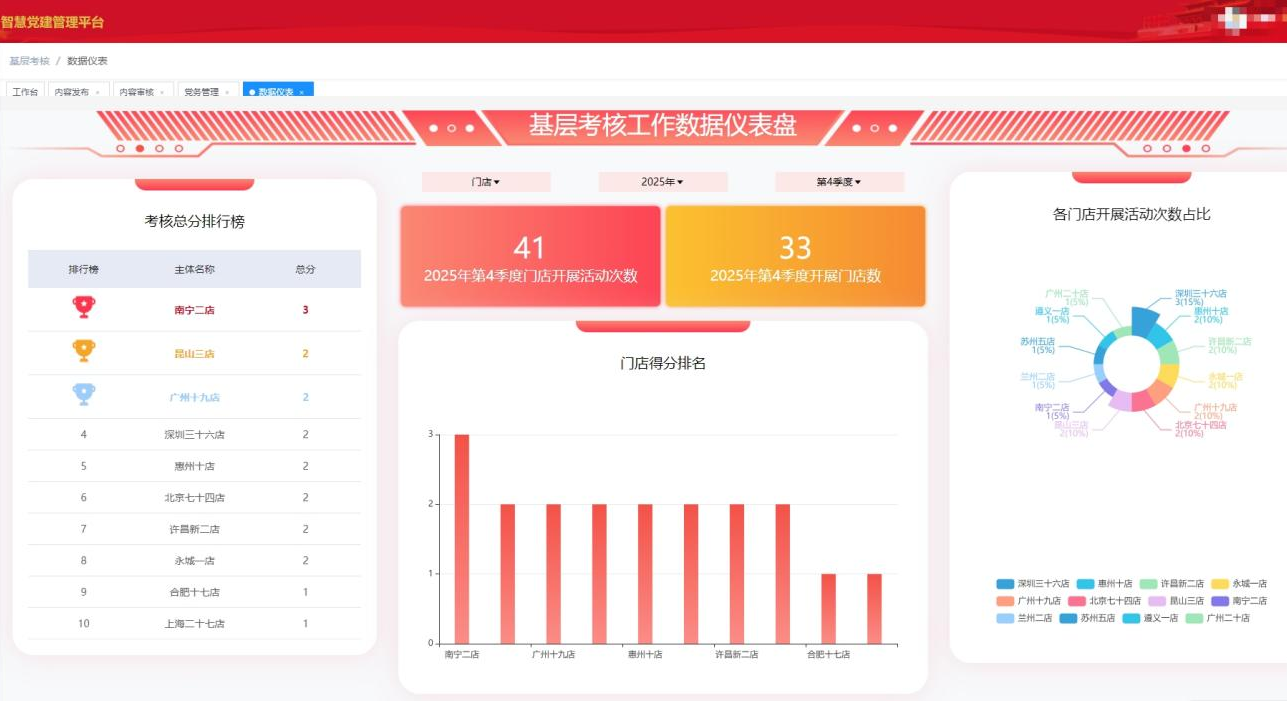Close the 内容审核 tab

tap(162, 92)
